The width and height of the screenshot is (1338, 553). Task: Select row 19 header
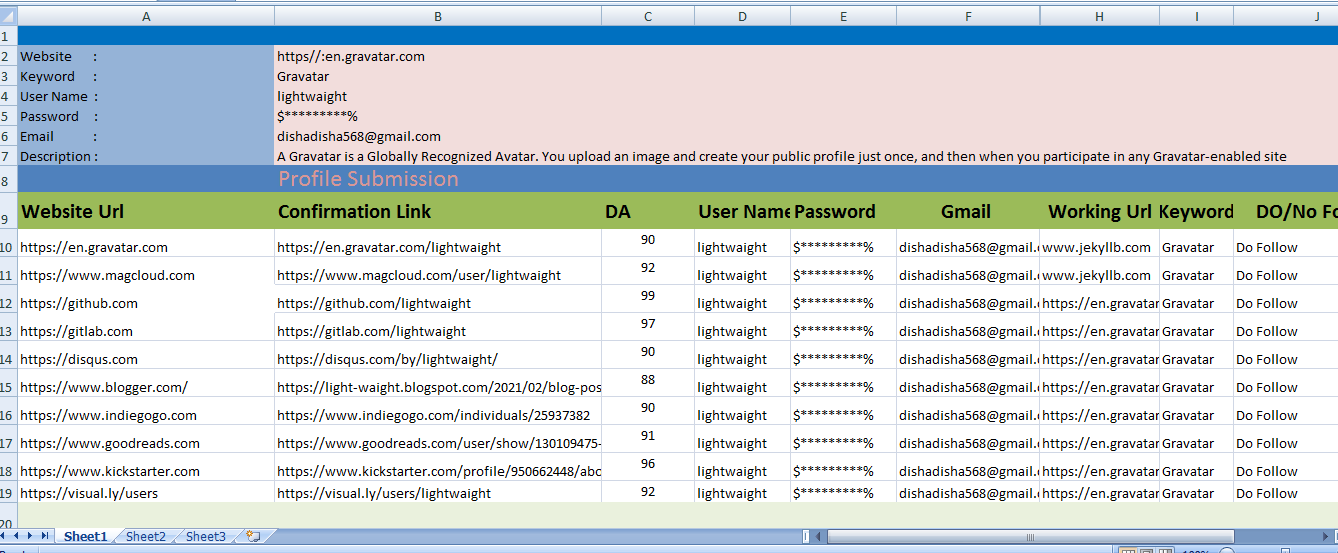(8, 492)
